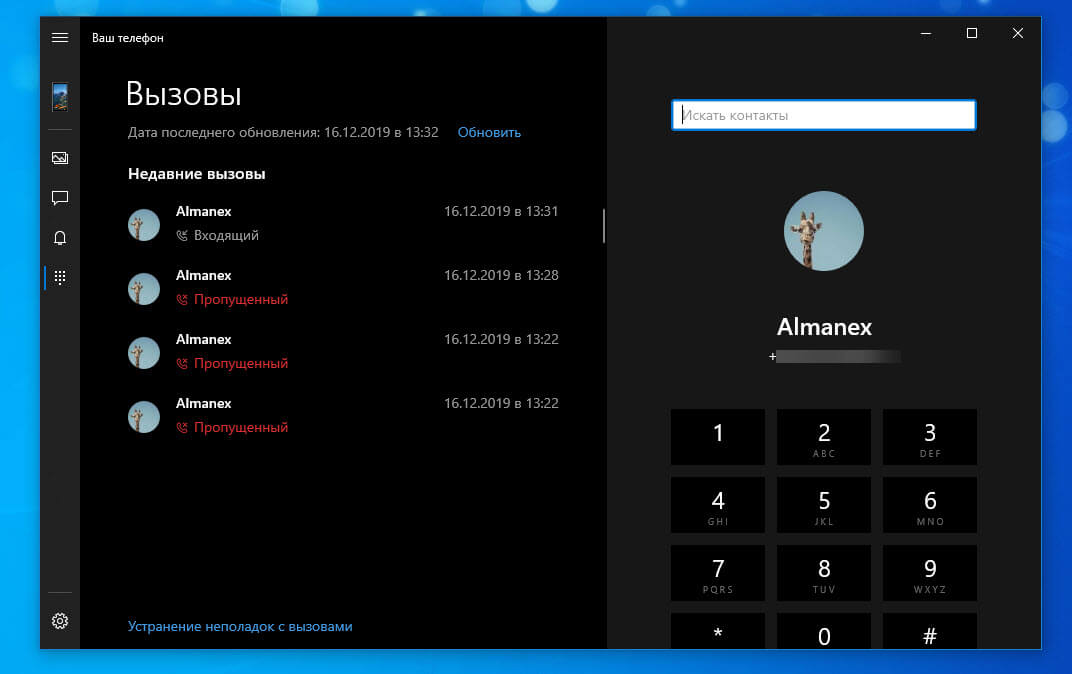Open the Calls dialpad sidebar icon
Viewport: 1072px width, 674px height.
coord(60,278)
